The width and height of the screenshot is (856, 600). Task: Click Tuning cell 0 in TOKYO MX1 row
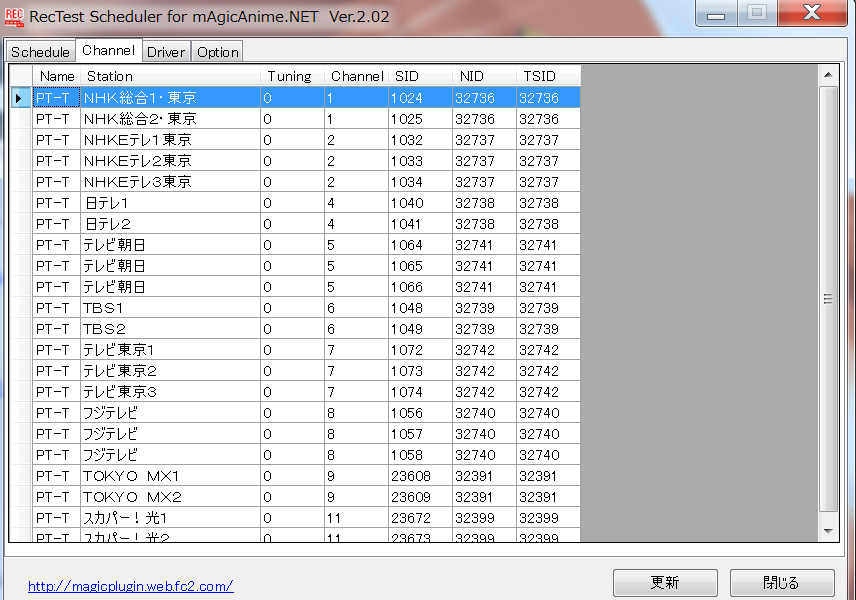click(x=292, y=476)
